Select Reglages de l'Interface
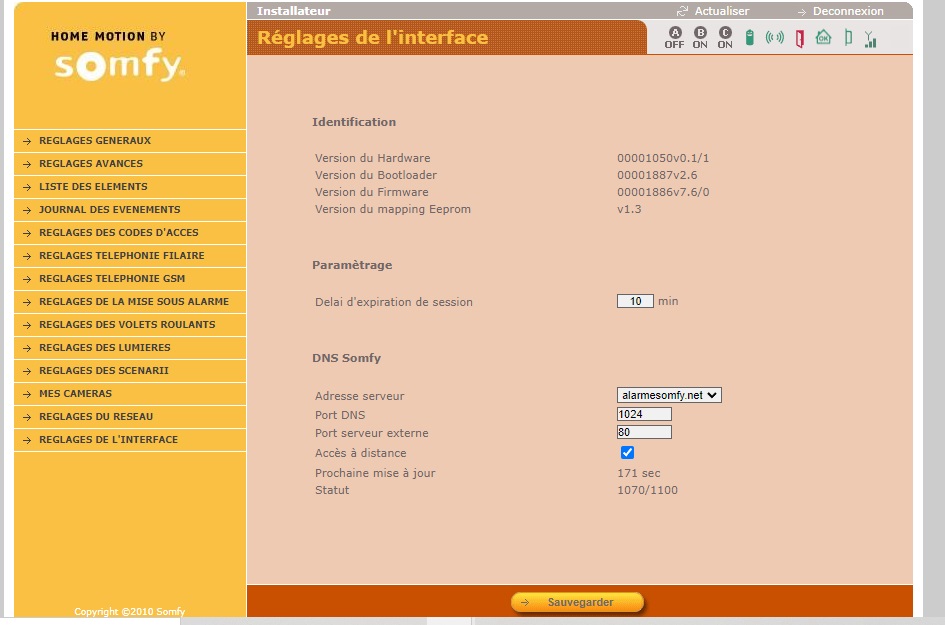 click(x=130, y=439)
